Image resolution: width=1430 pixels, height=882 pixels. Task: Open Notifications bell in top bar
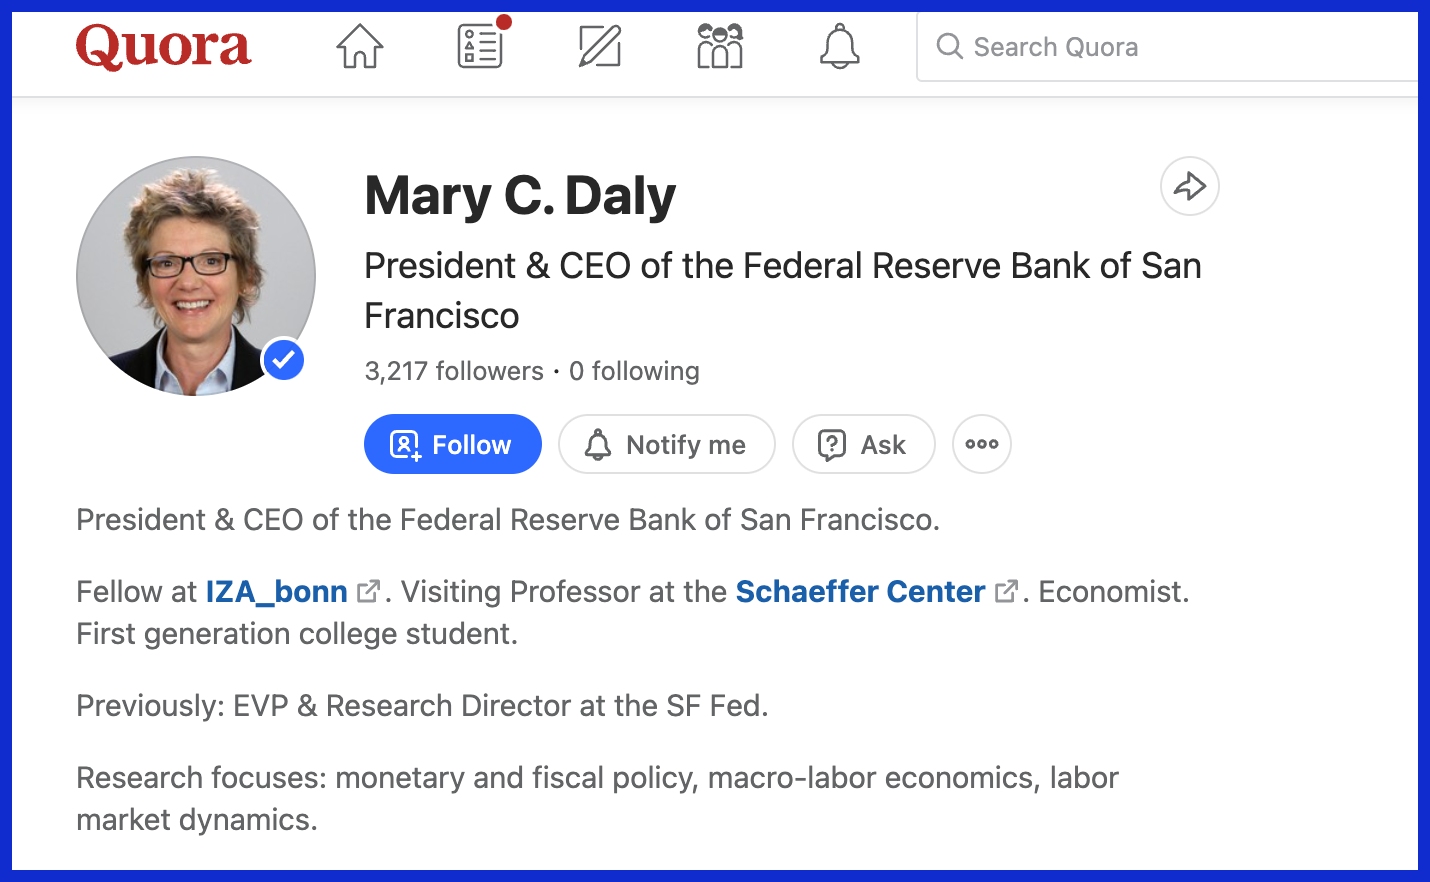[x=839, y=46]
